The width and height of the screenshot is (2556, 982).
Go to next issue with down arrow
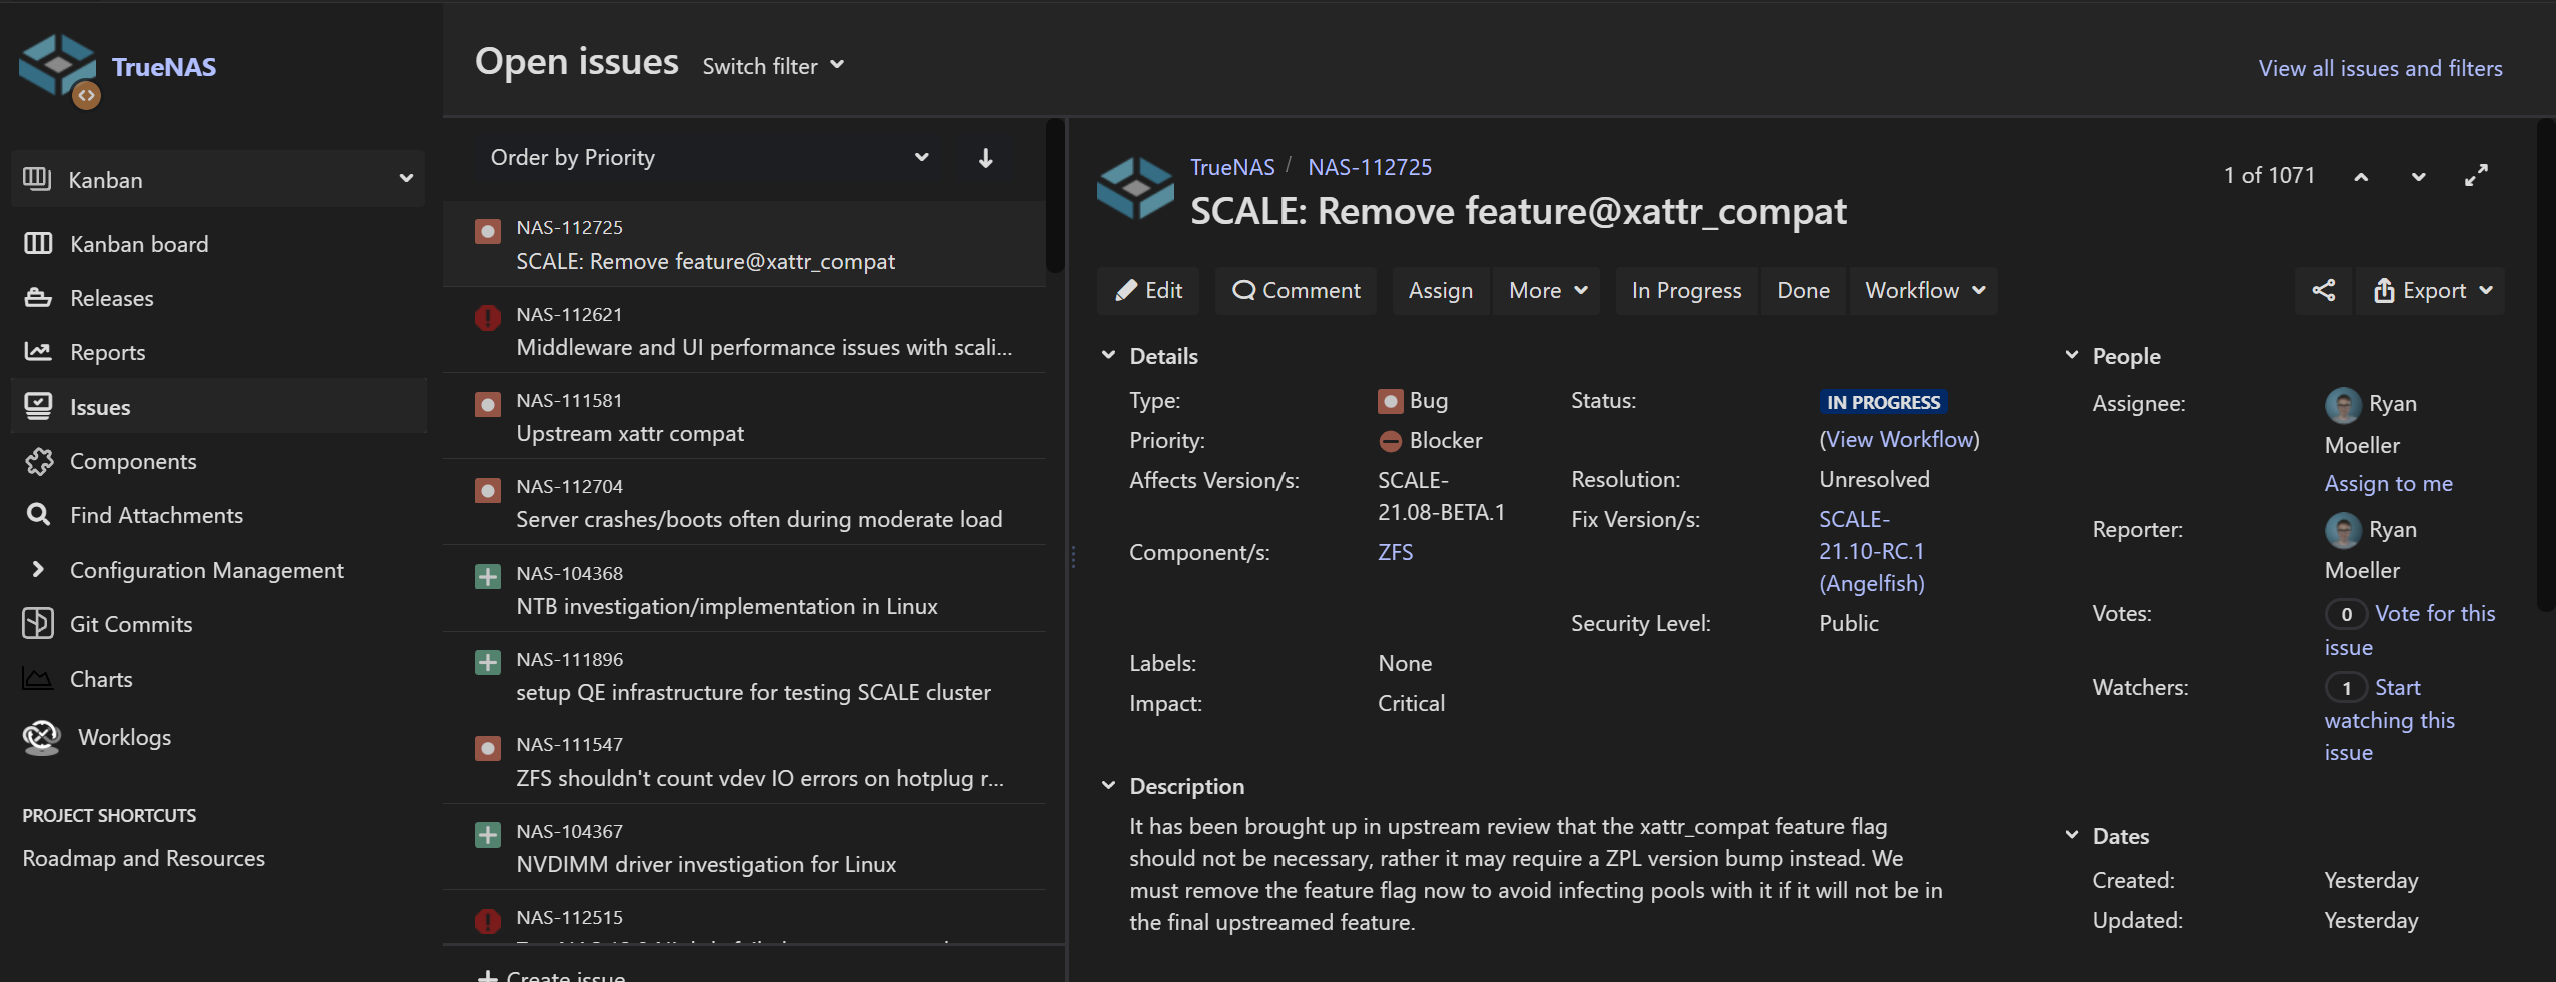tap(2418, 177)
